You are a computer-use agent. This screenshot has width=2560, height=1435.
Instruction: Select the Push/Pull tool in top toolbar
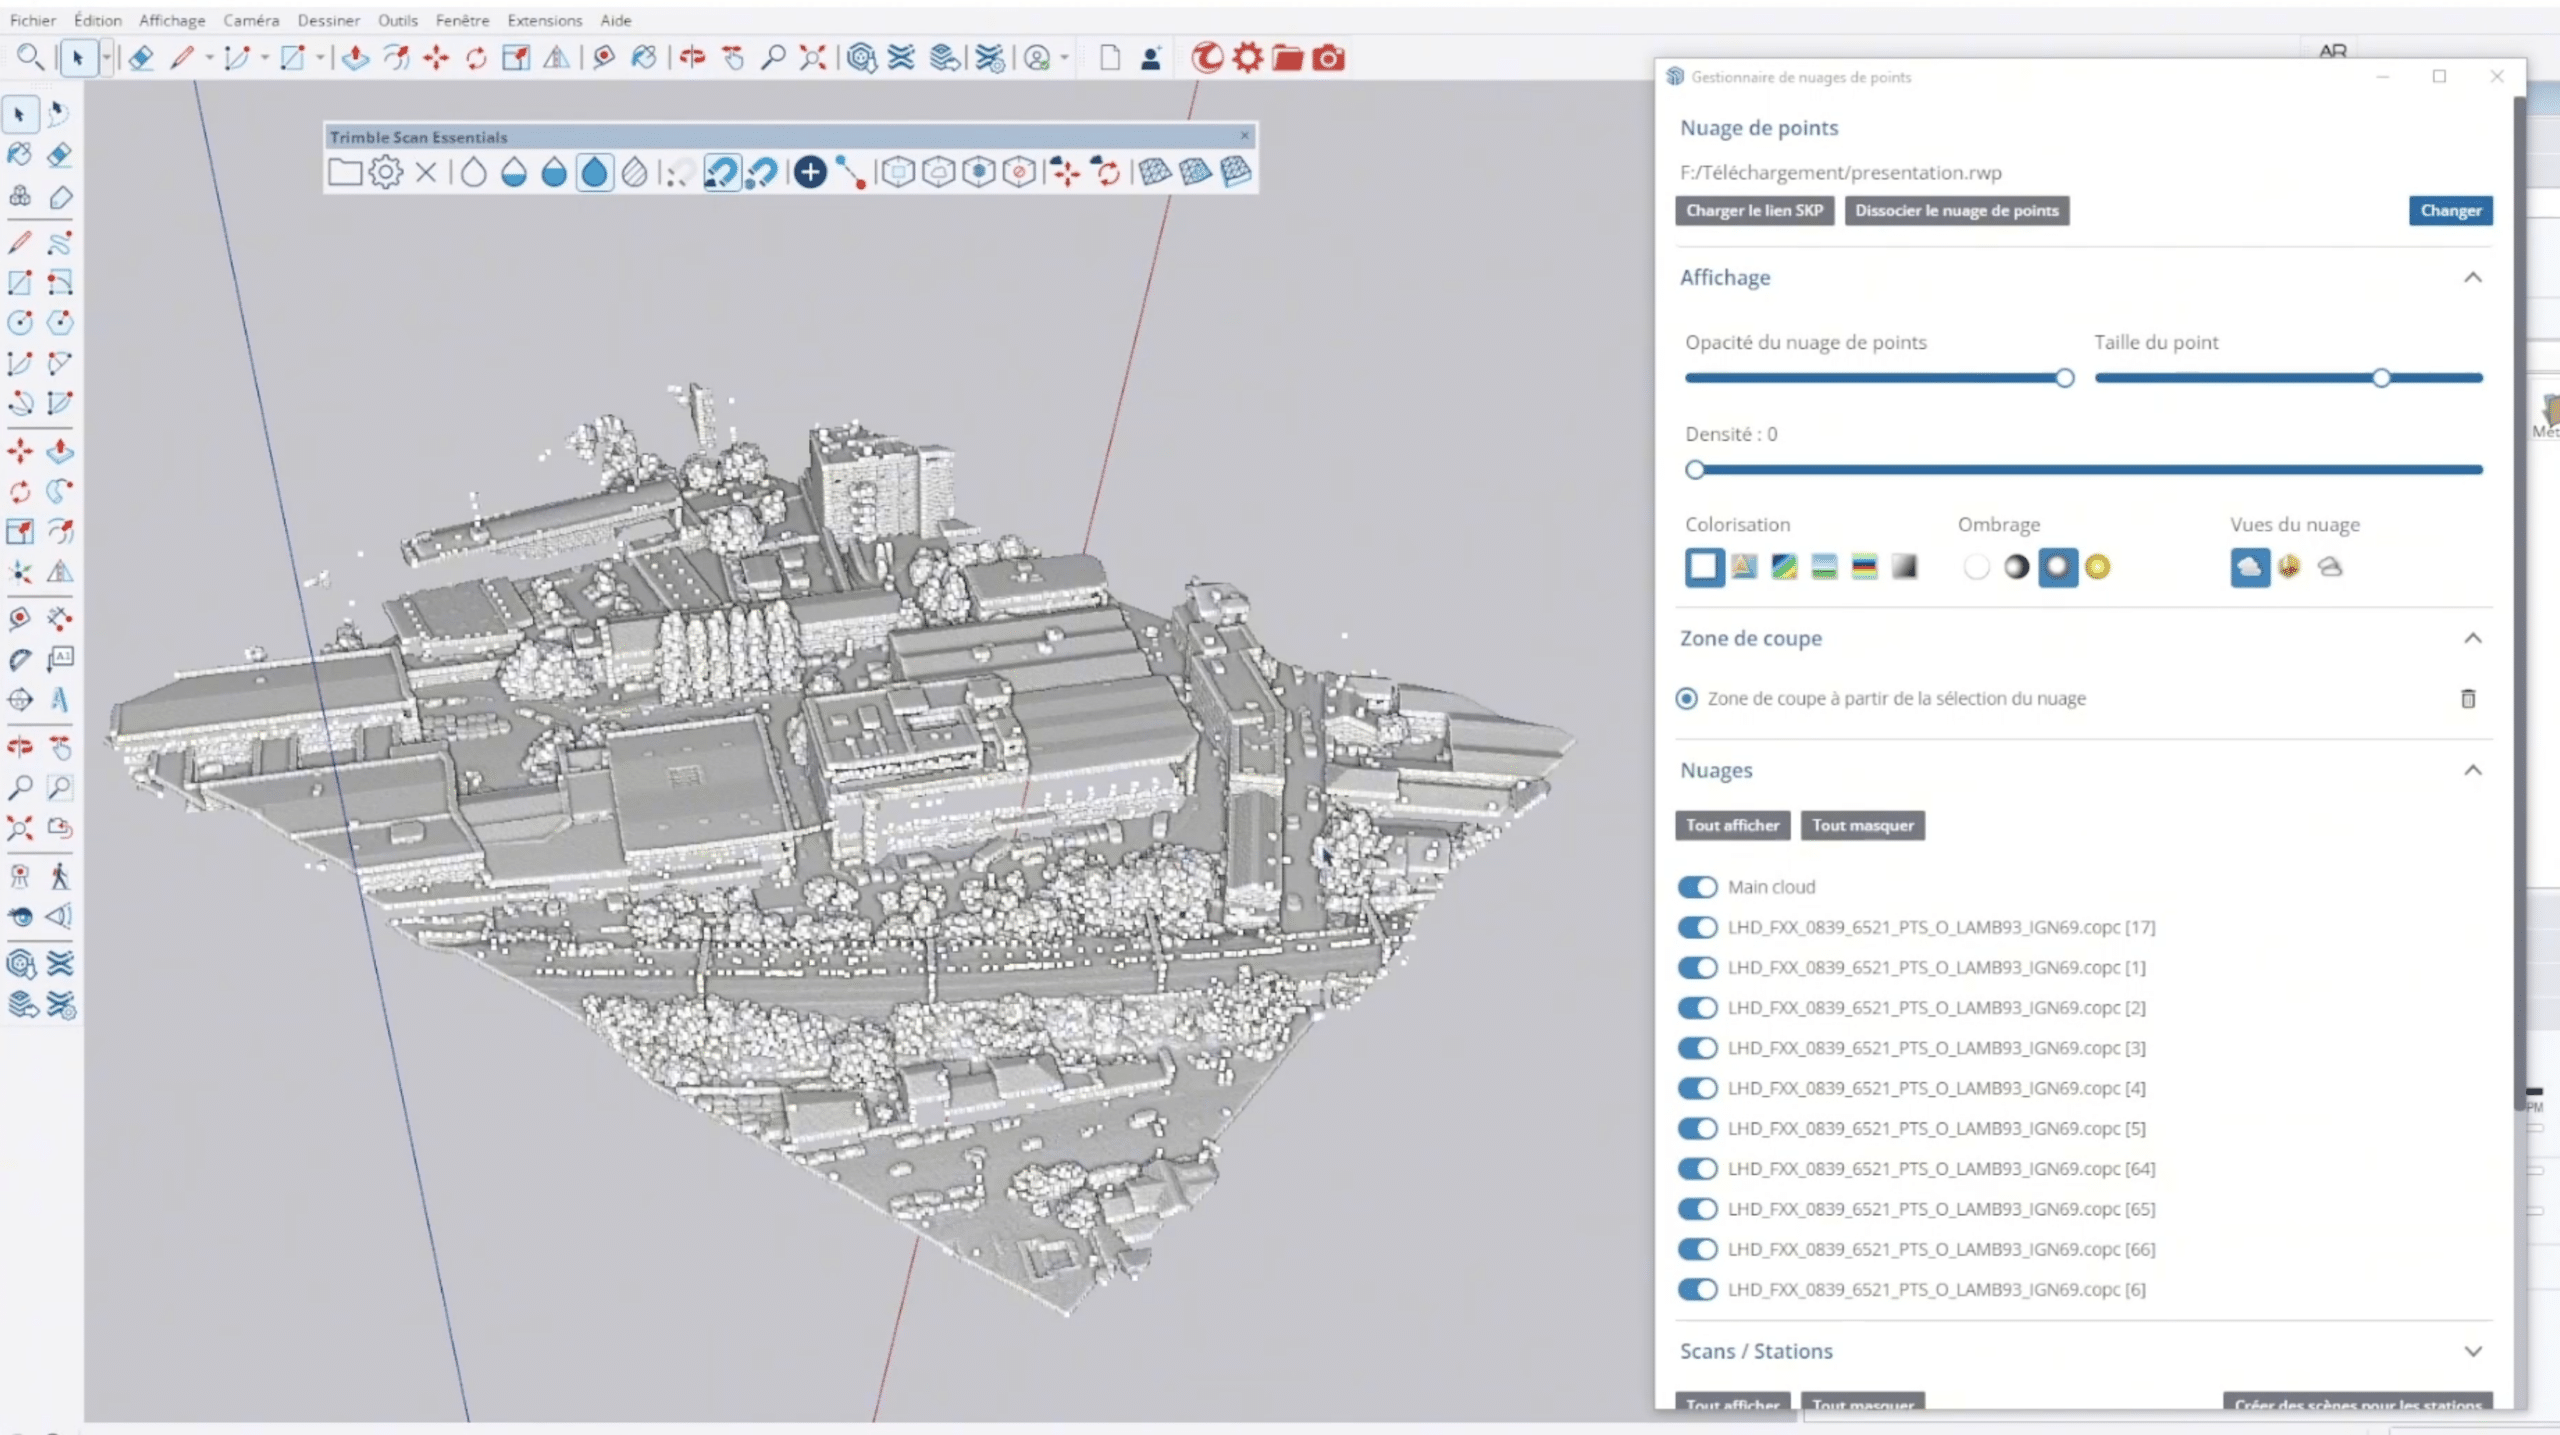[x=355, y=58]
